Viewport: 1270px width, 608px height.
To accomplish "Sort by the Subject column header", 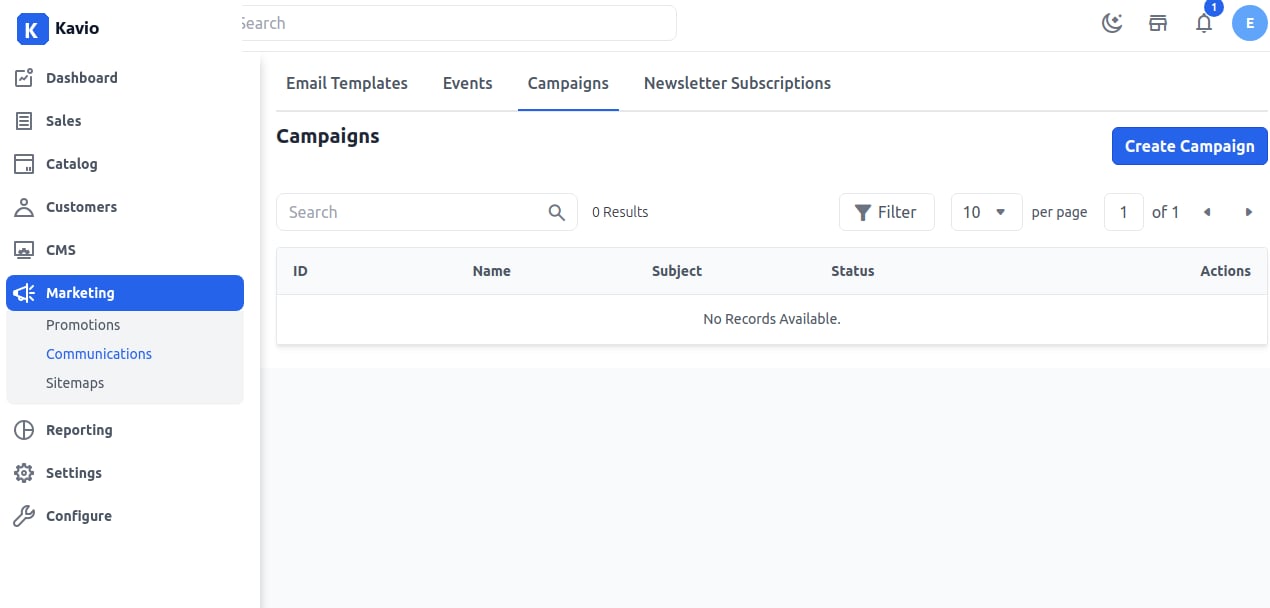I will click(677, 271).
